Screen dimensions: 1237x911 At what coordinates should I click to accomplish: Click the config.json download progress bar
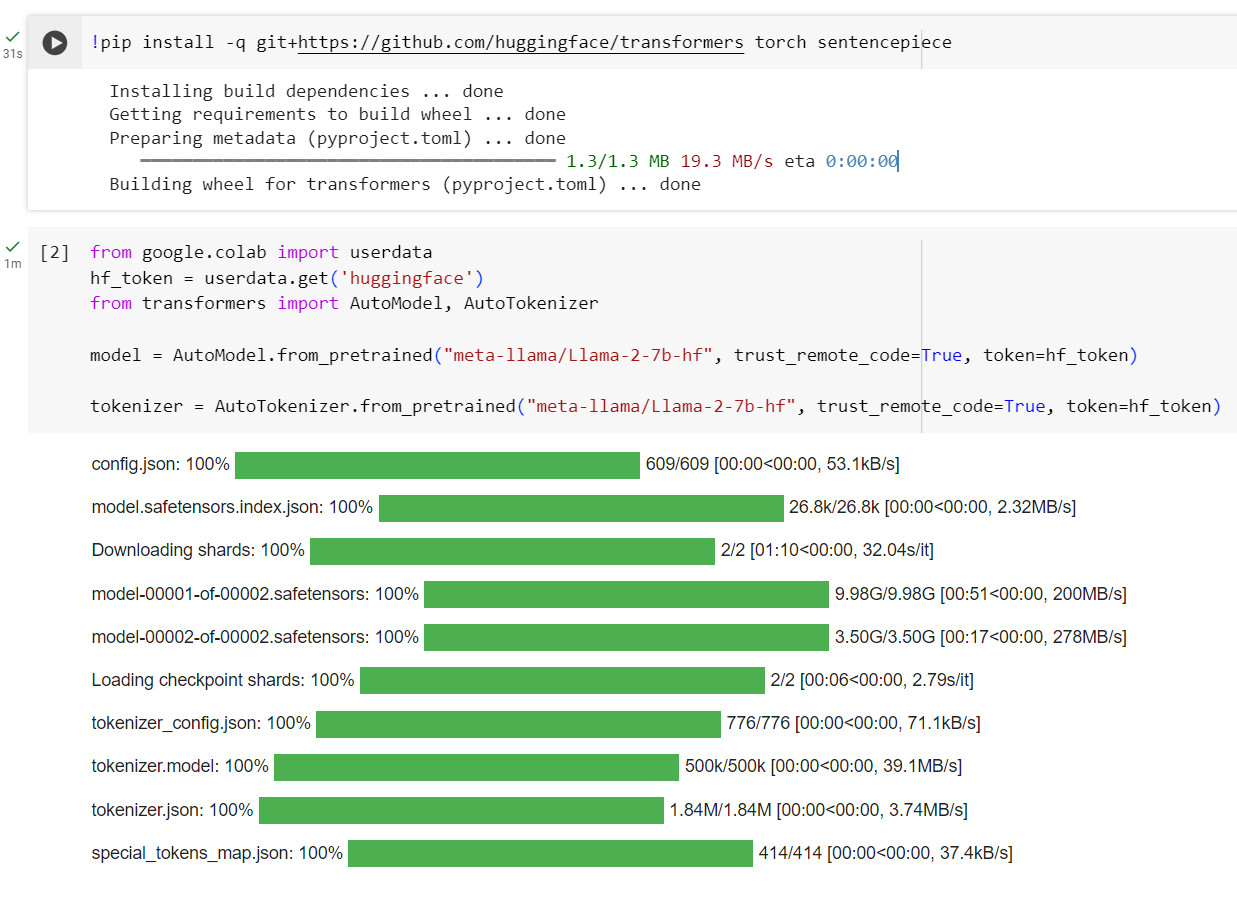click(x=437, y=465)
